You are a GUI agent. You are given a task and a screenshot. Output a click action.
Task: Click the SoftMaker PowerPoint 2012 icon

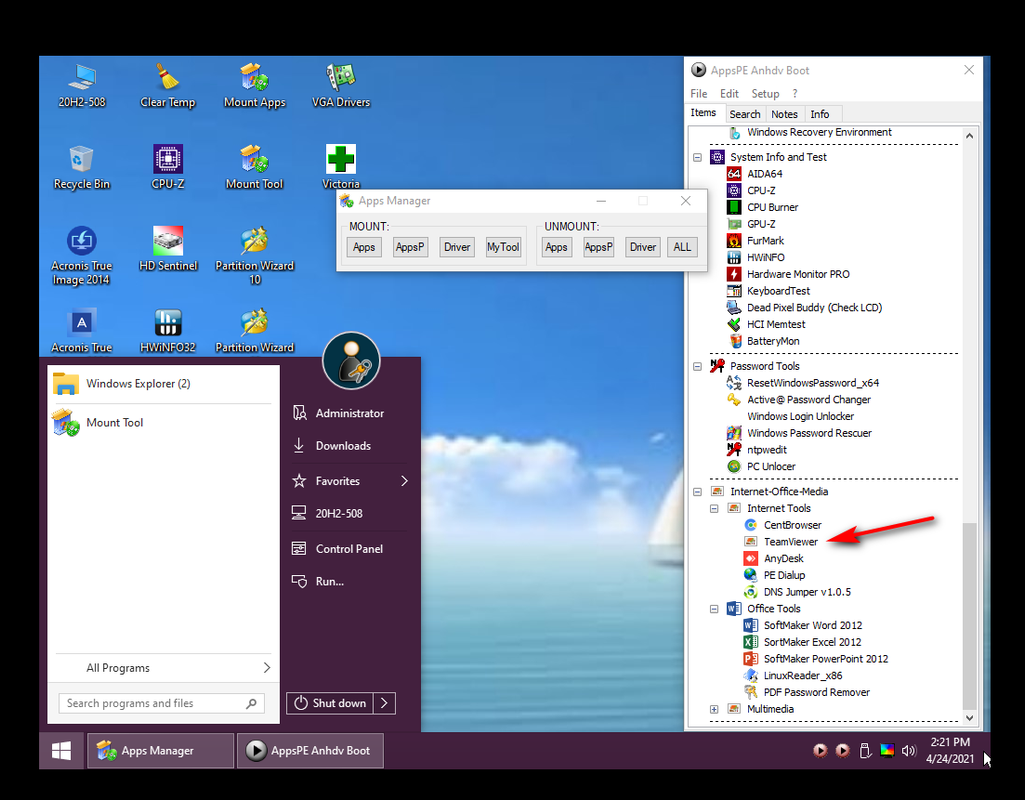(x=751, y=659)
